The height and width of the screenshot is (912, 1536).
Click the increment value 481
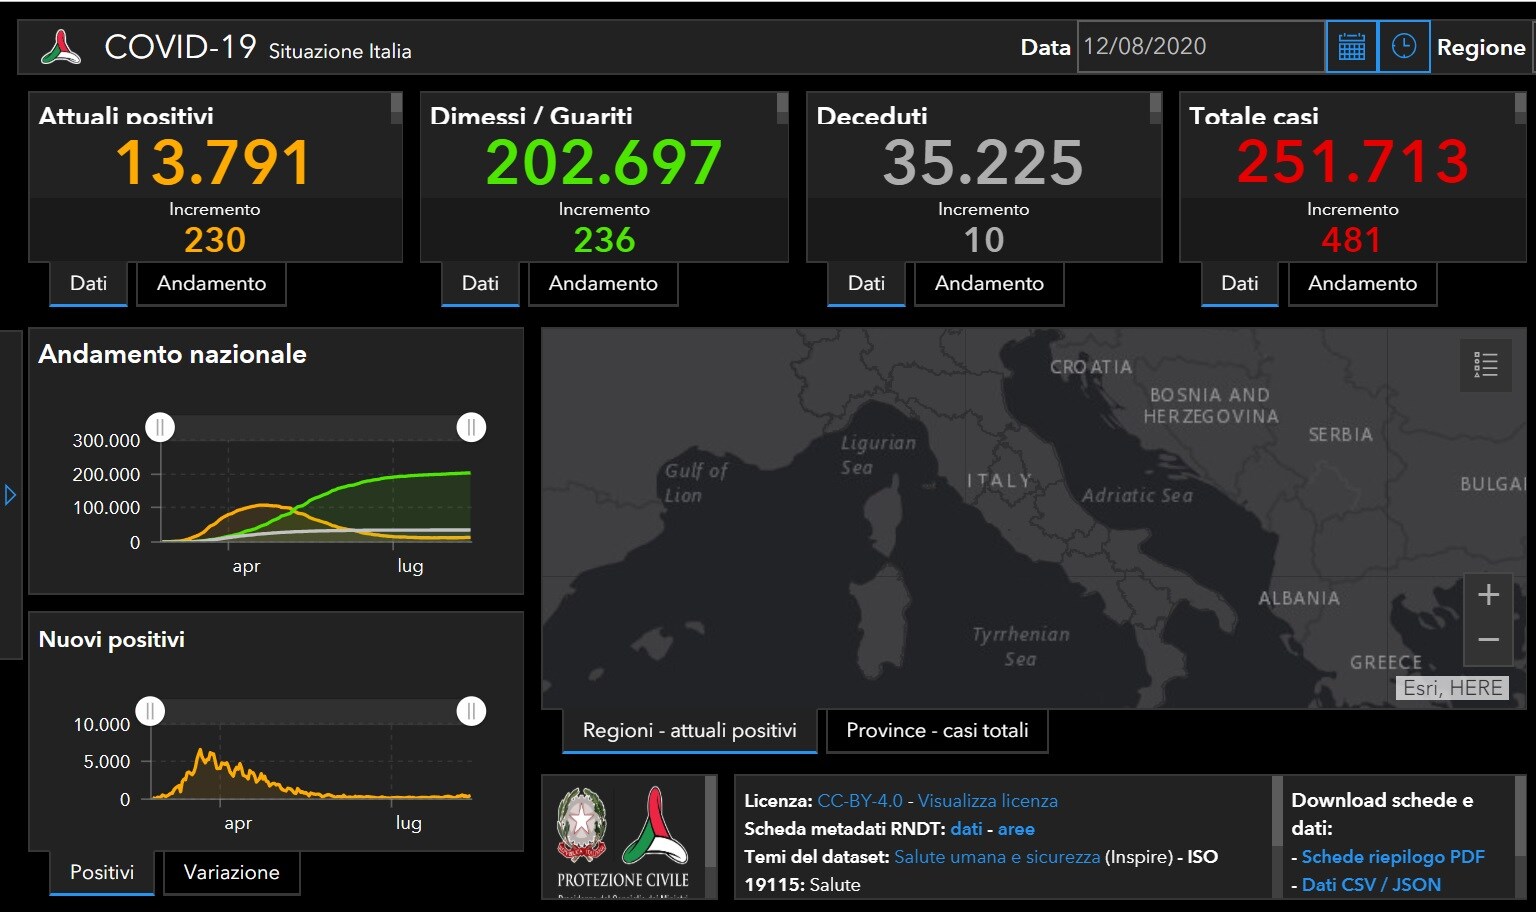1352,240
